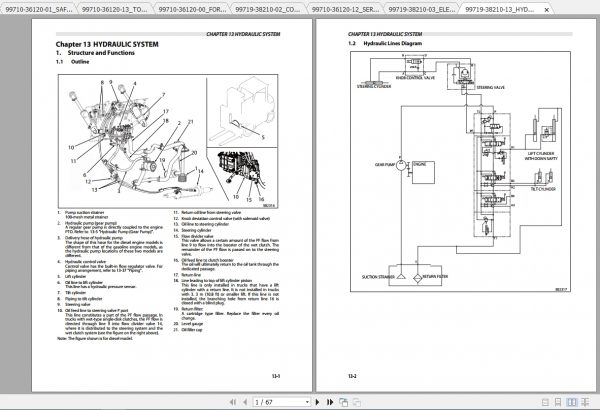Click page number 13-2 at page bottom

pos(352,376)
